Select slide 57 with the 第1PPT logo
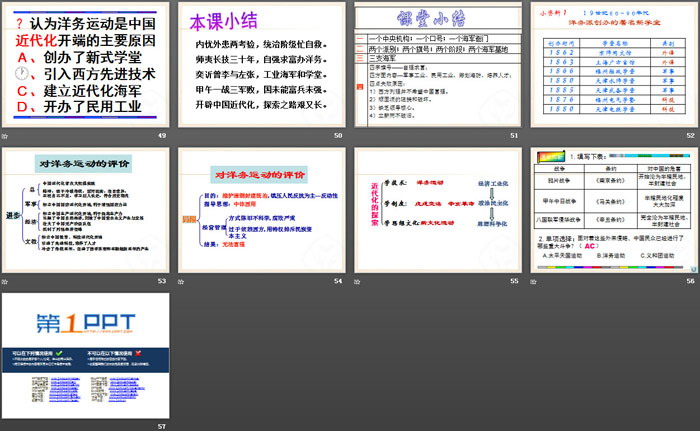Viewport: 700px width, 431px height. coord(84,355)
